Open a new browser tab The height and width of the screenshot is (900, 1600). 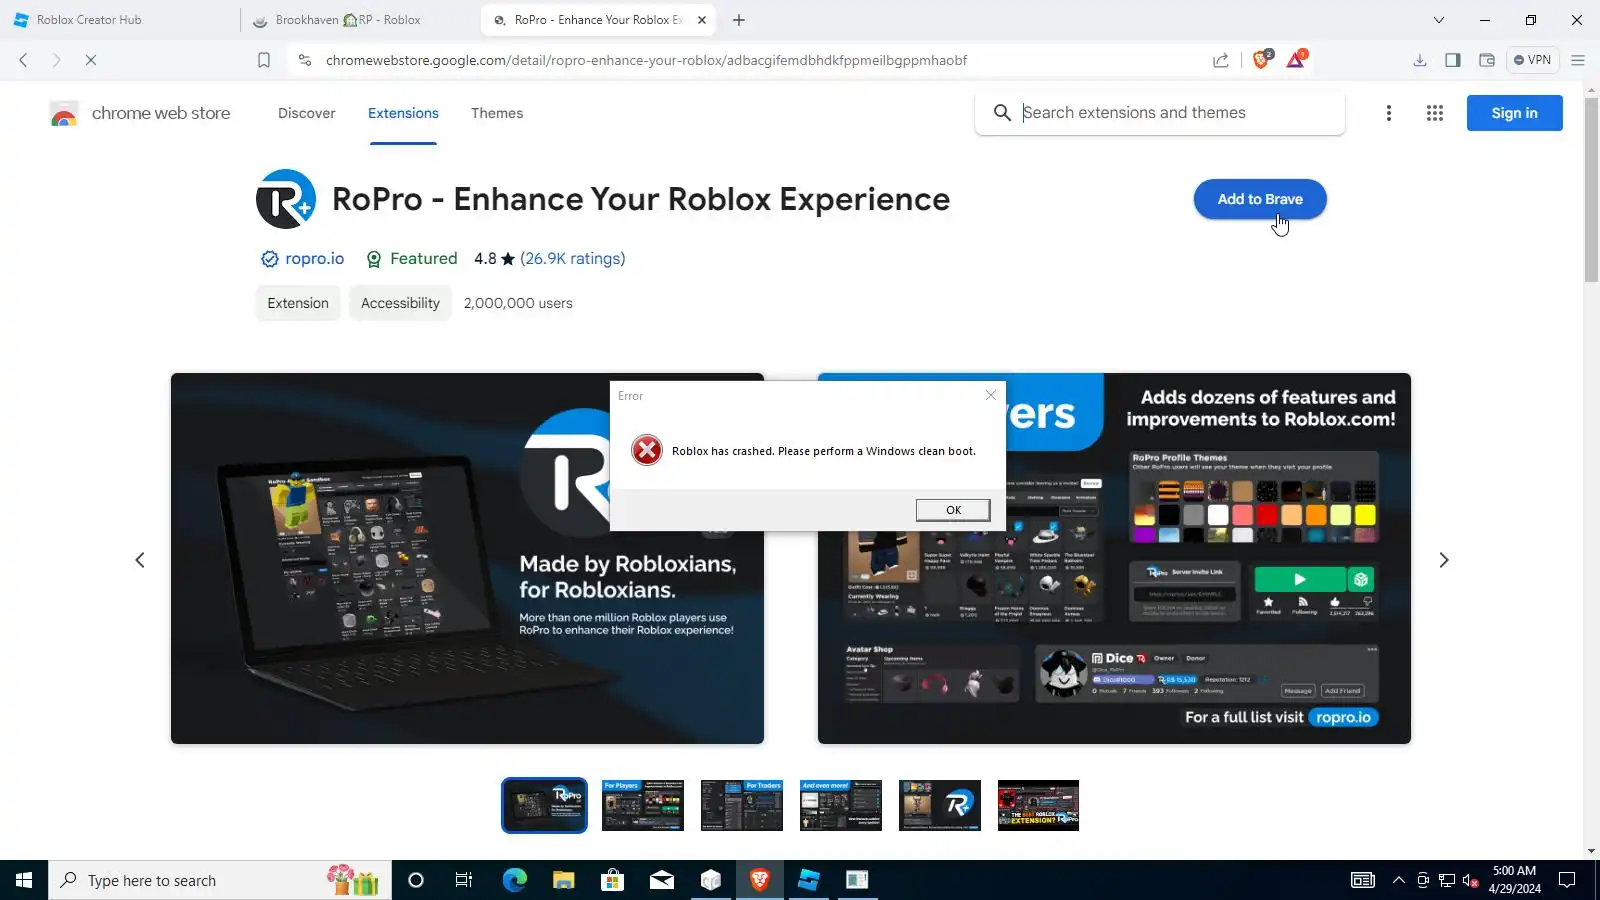(739, 20)
